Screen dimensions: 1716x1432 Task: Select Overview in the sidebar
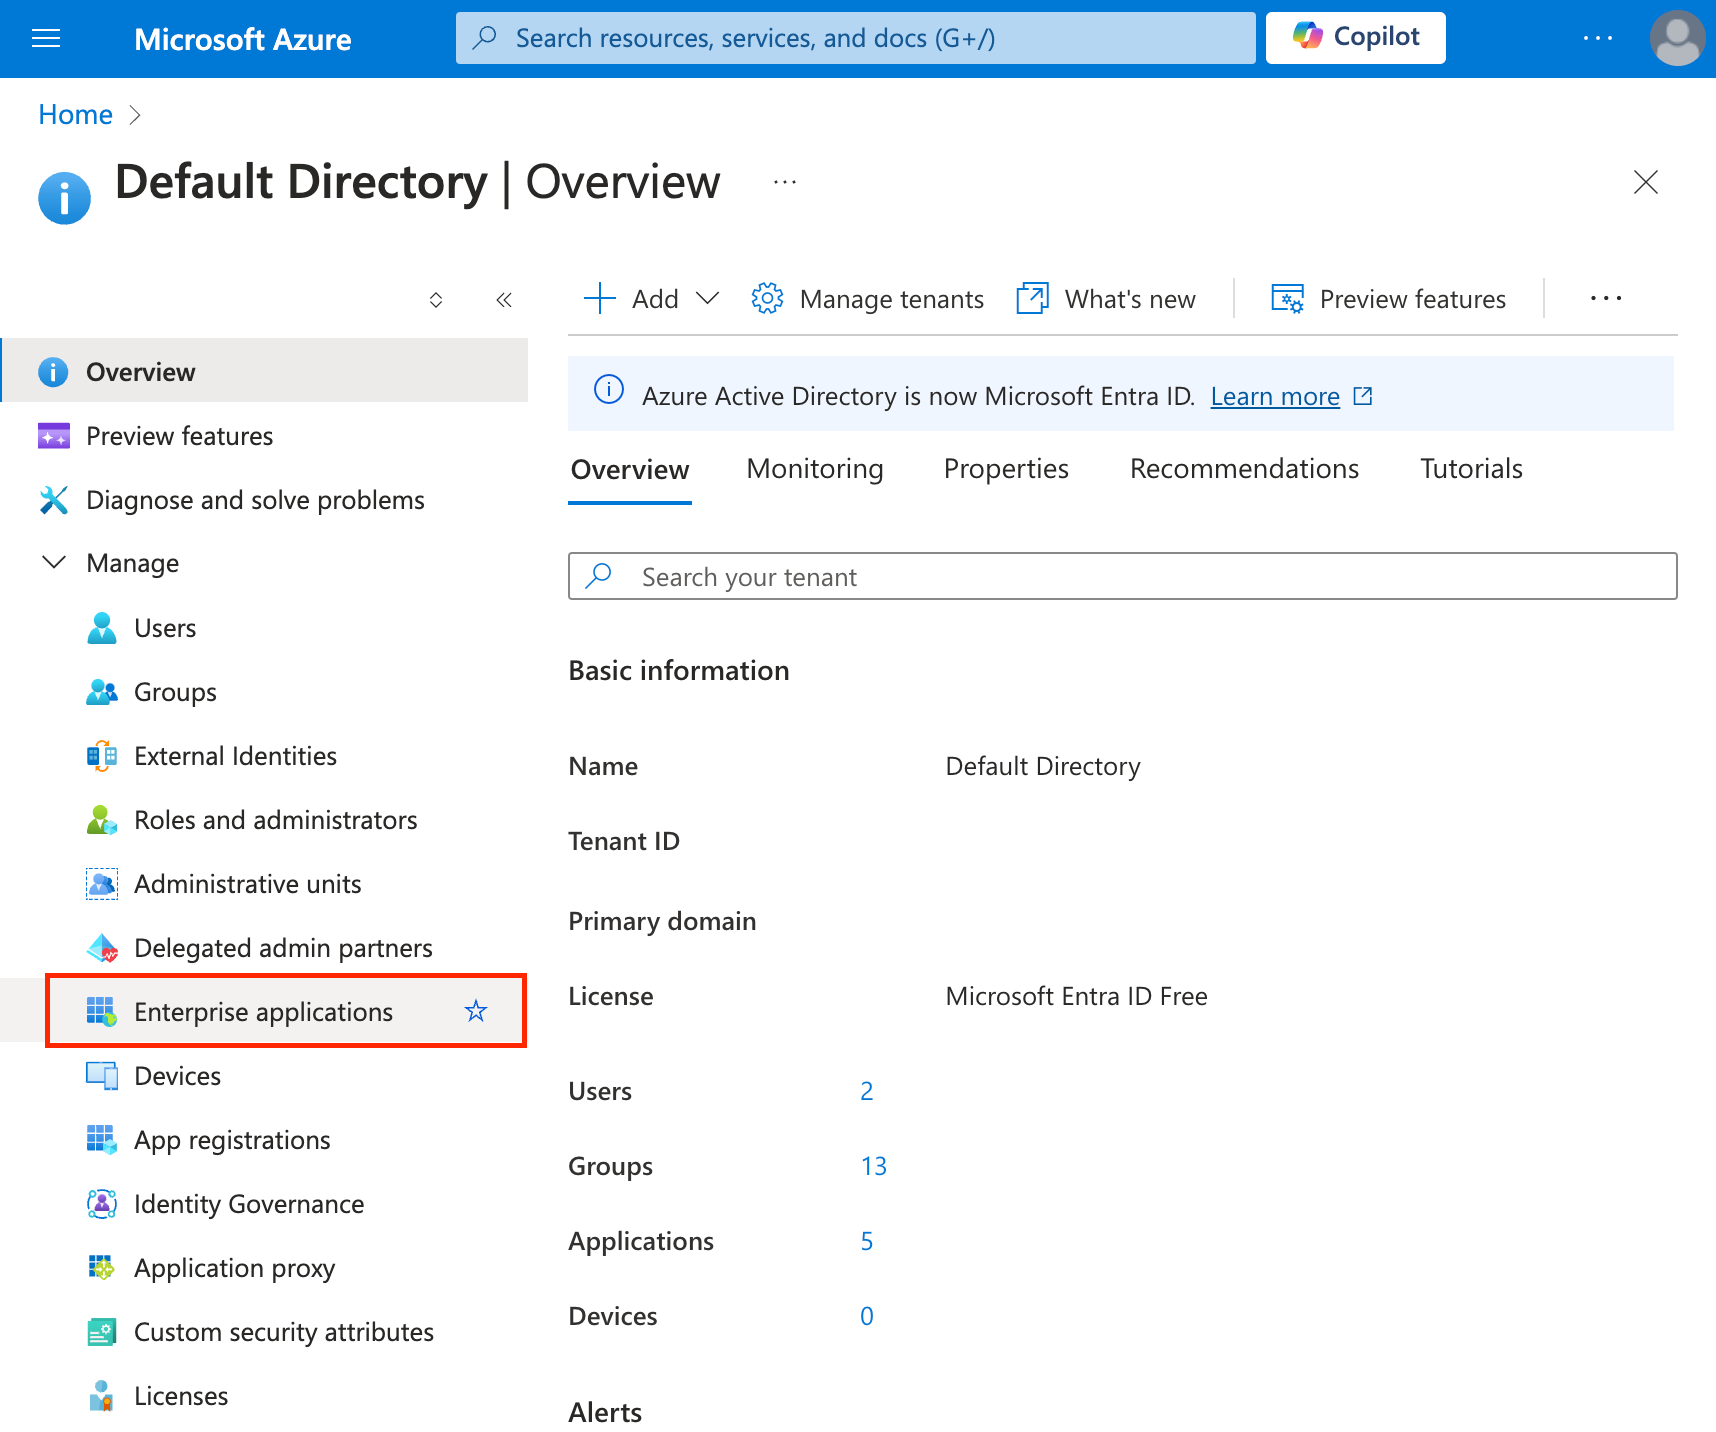pyautogui.click(x=265, y=371)
